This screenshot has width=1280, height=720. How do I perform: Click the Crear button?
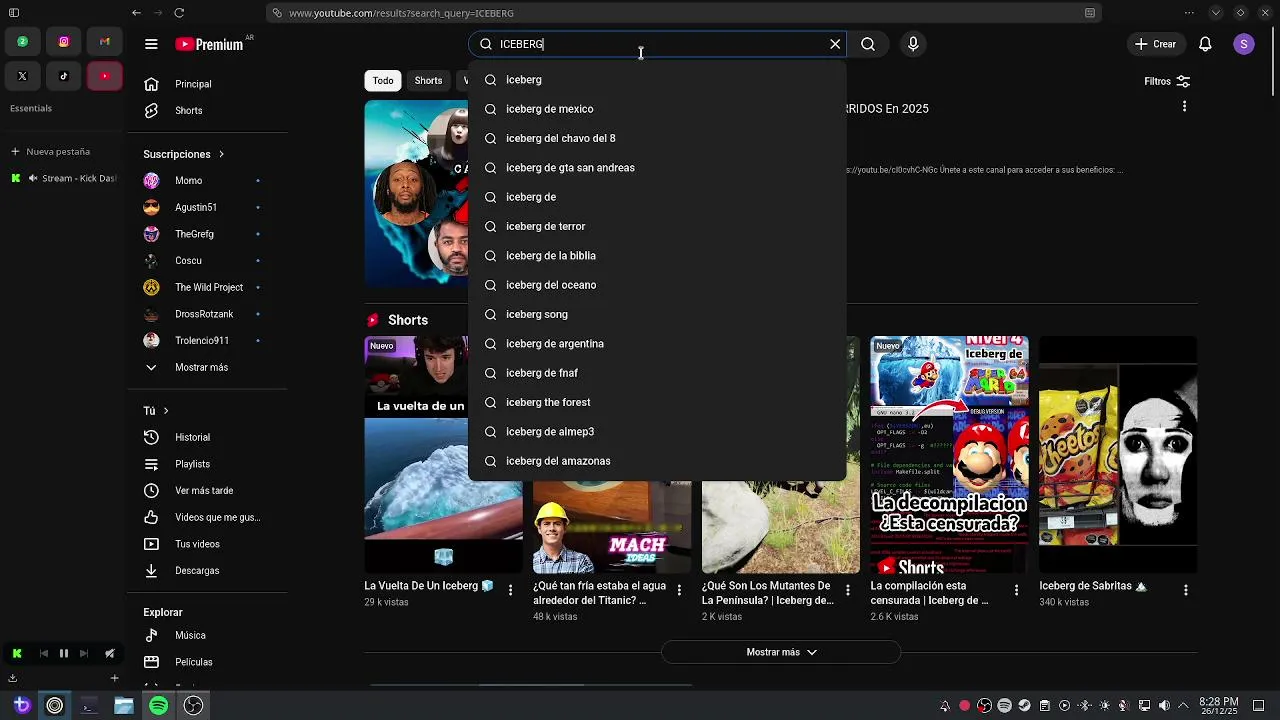(x=1155, y=44)
